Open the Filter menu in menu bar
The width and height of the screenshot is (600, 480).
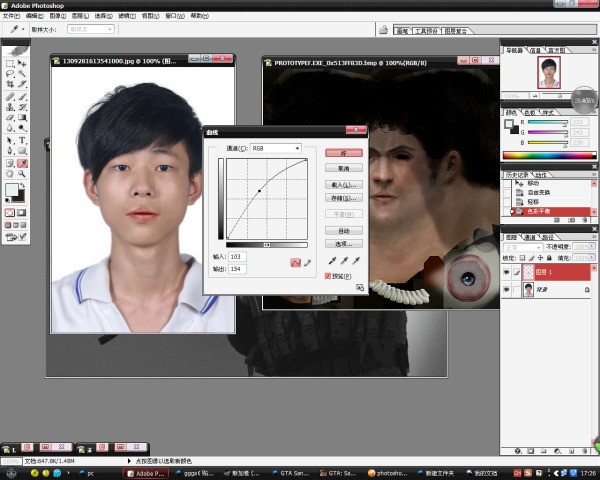pyautogui.click(x=126, y=16)
